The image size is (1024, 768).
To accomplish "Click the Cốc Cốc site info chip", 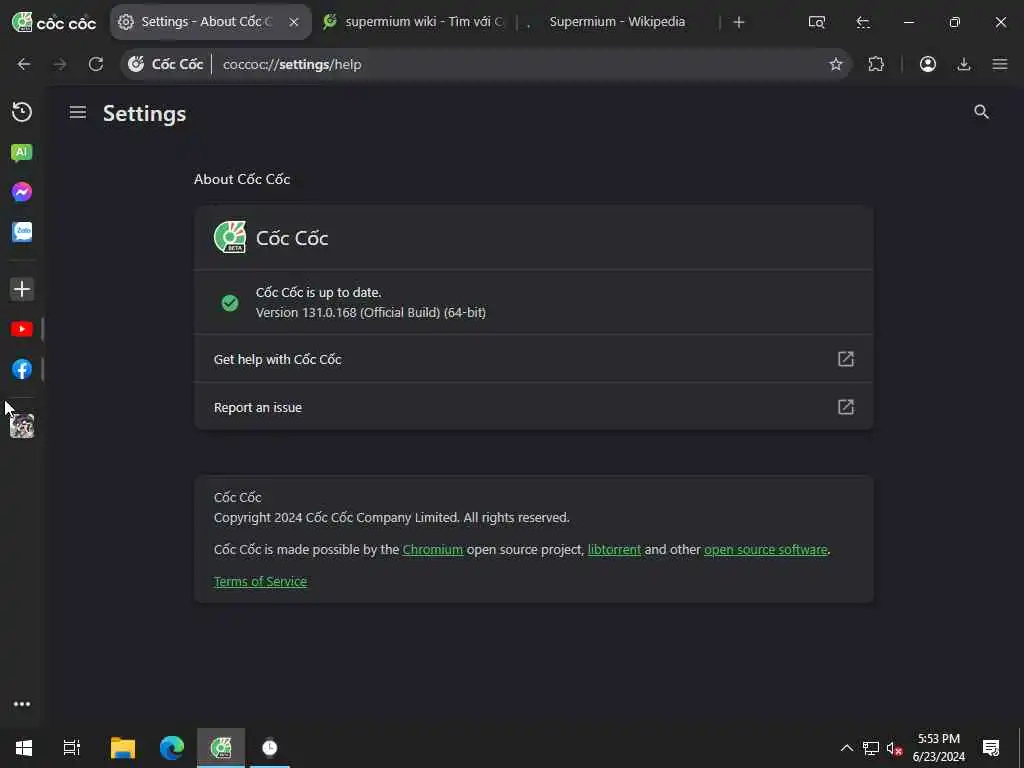I will pyautogui.click(x=166, y=64).
